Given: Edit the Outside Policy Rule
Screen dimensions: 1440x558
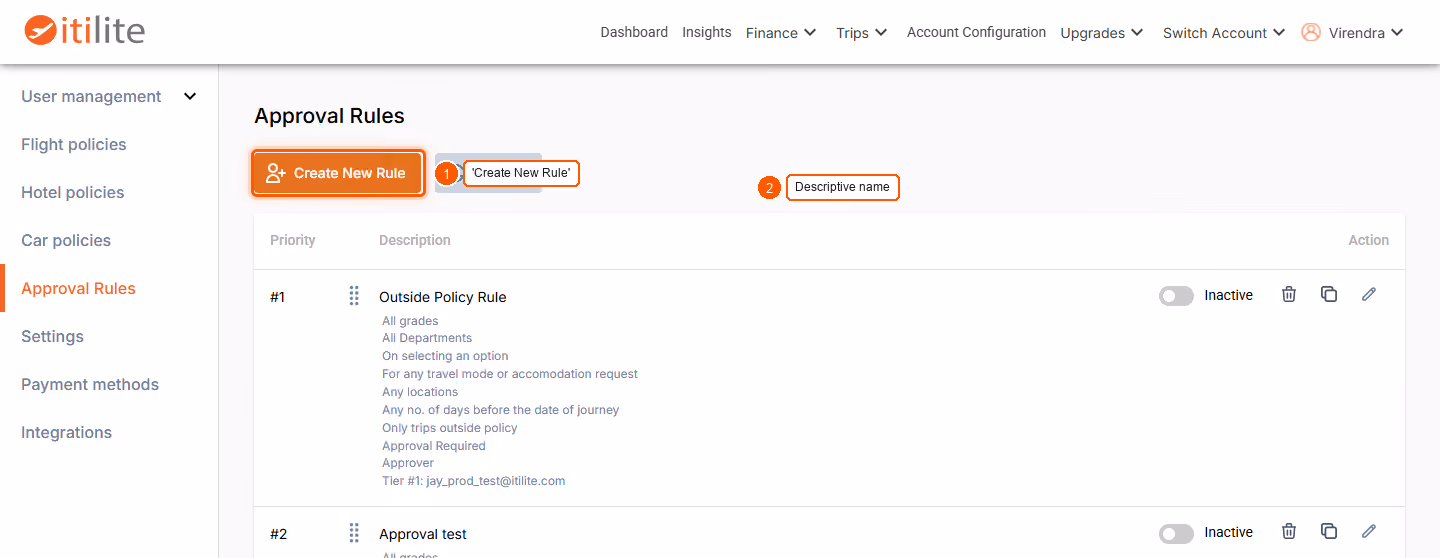Looking at the screenshot, I should click(1369, 294).
